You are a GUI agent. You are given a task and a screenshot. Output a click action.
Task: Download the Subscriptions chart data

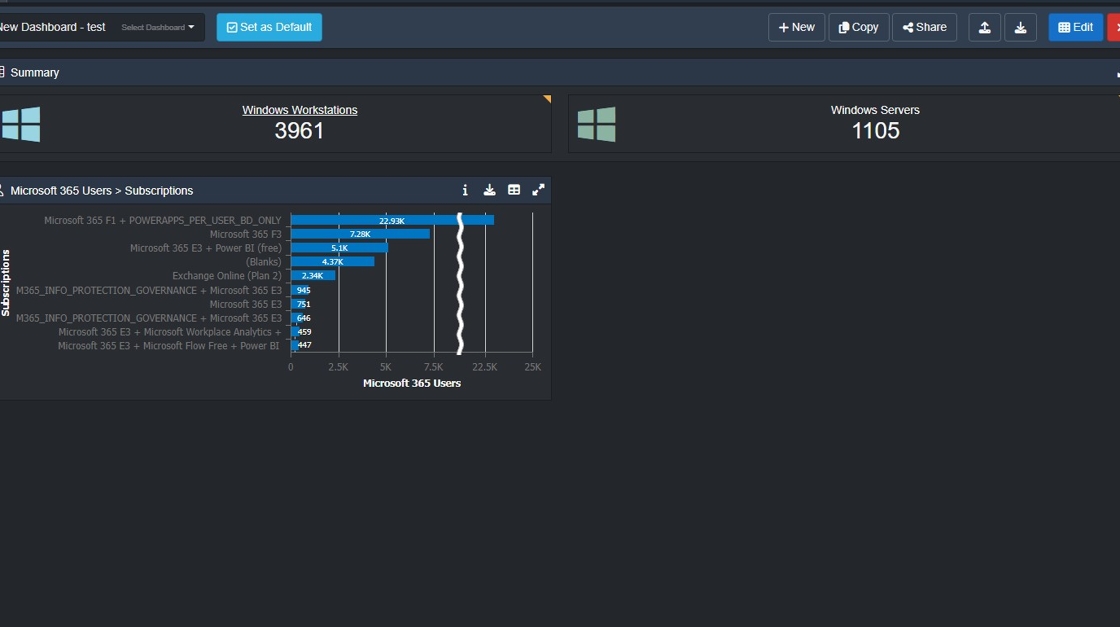pos(489,190)
